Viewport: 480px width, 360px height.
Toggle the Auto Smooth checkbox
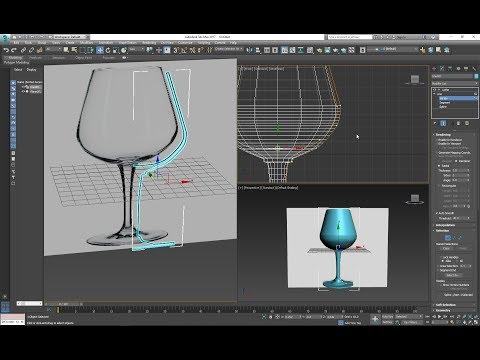click(x=437, y=213)
